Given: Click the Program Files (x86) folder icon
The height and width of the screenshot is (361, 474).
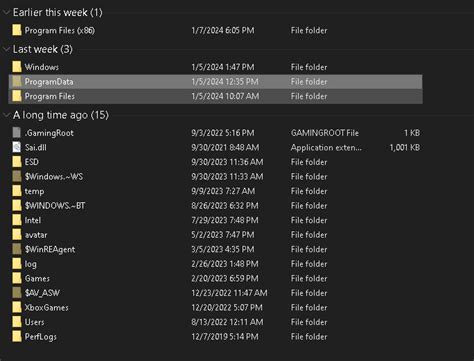Looking at the screenshot, I should tap(17, 30).
